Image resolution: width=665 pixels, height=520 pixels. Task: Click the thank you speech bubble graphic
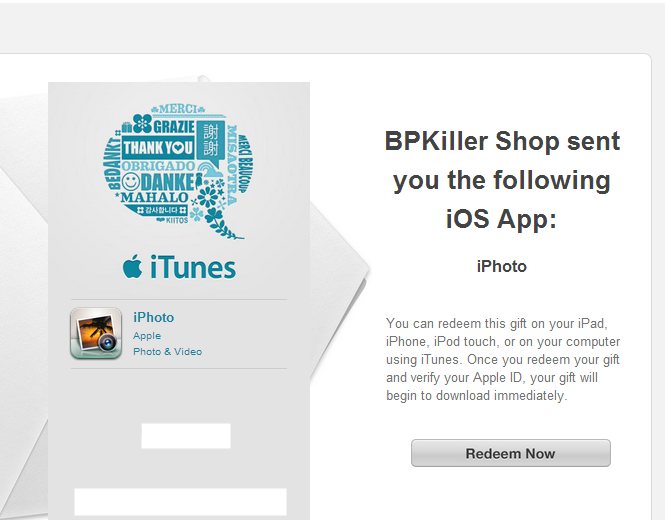[178, 172]
